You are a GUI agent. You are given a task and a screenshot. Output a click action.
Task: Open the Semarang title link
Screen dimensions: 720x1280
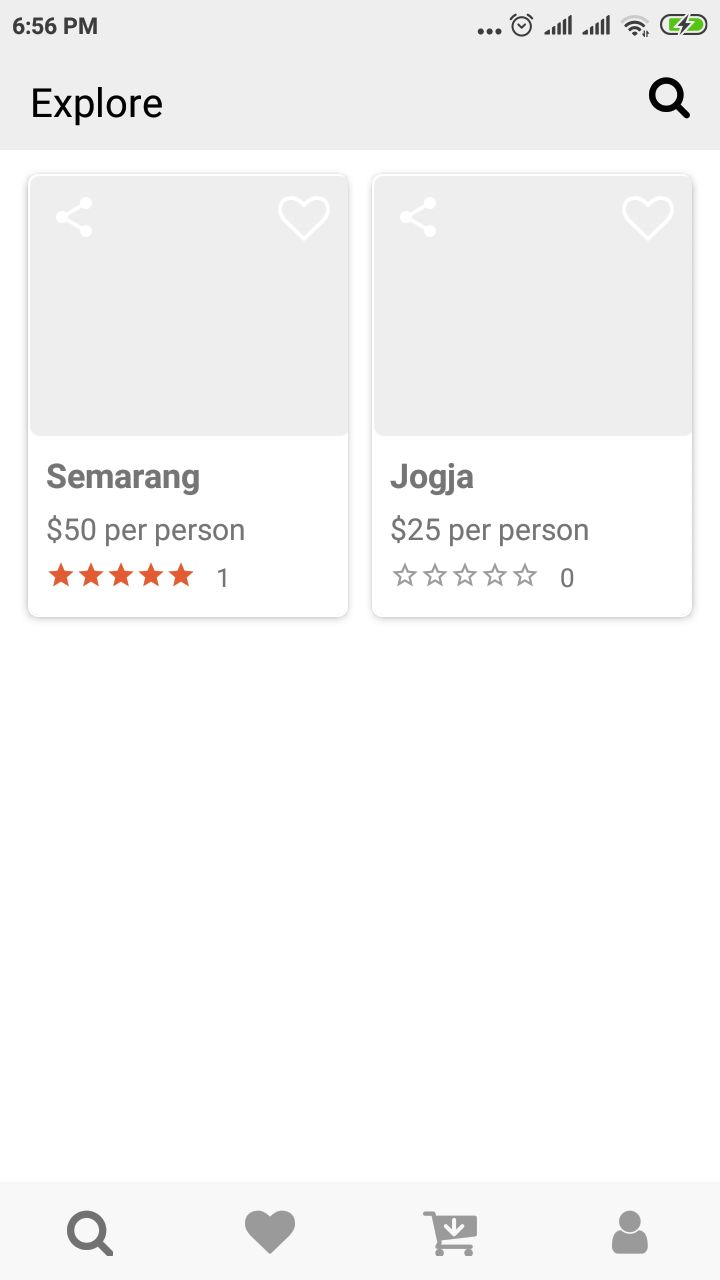click(123, 477)
